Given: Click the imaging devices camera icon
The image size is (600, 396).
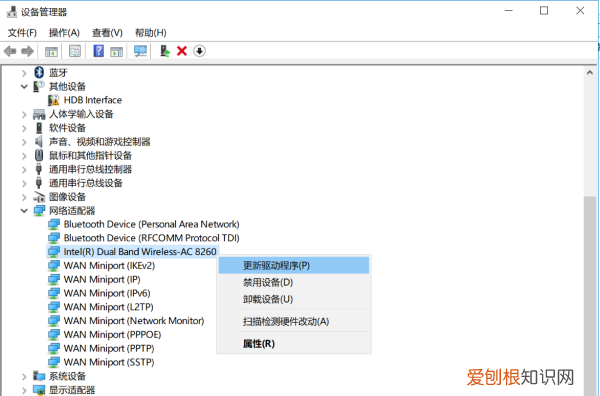Looking at the screenshot, I should (x=39, y=197).
